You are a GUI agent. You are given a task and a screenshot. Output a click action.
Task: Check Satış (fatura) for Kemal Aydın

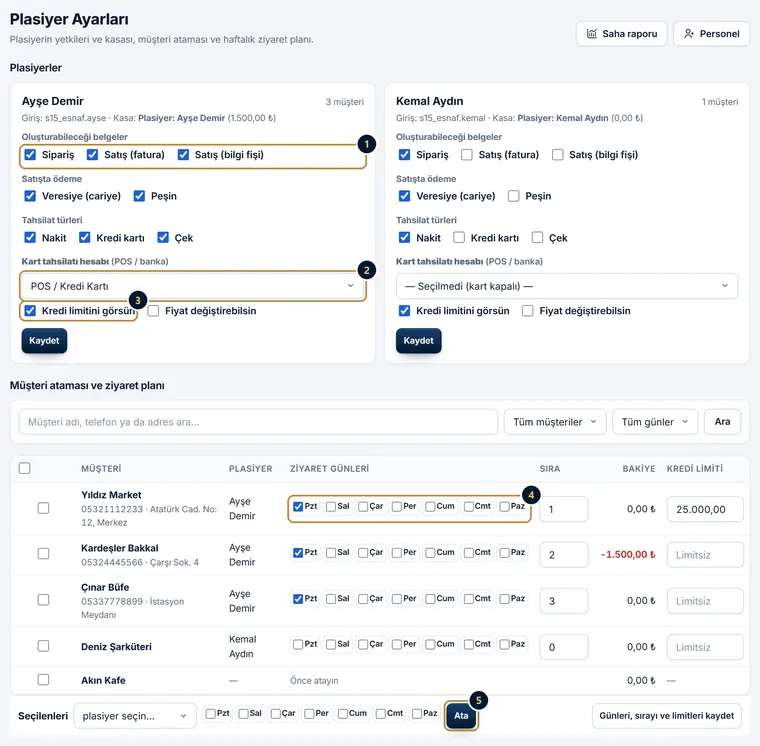point(467,155)
